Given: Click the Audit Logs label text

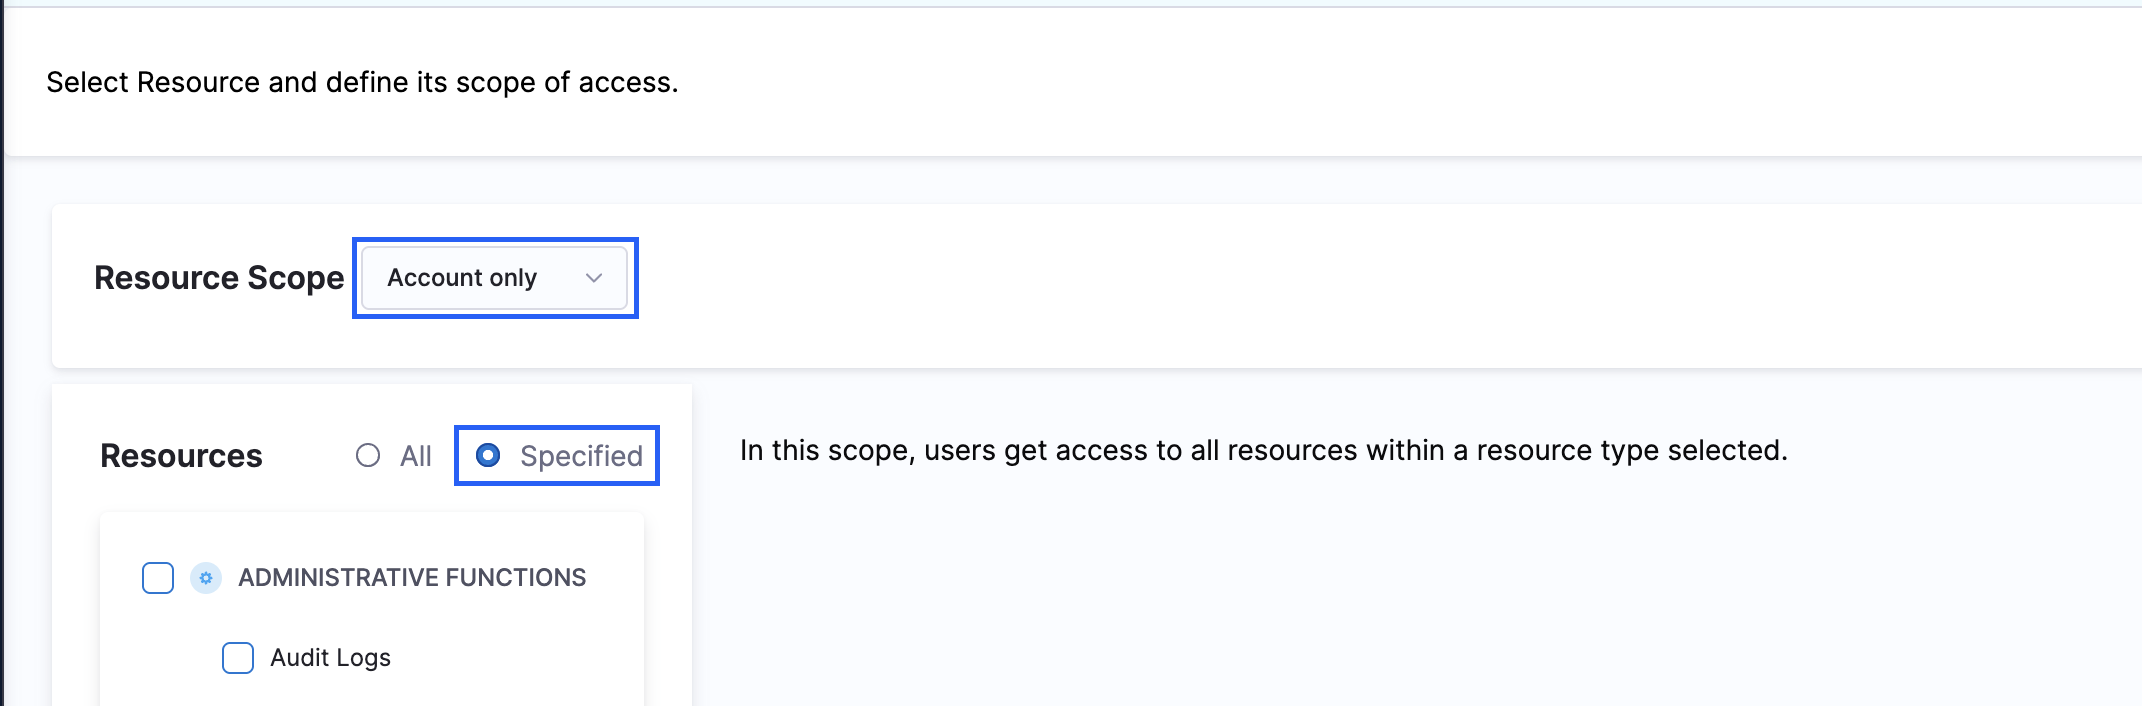Looking at the screenshot, I should [331, 658].
